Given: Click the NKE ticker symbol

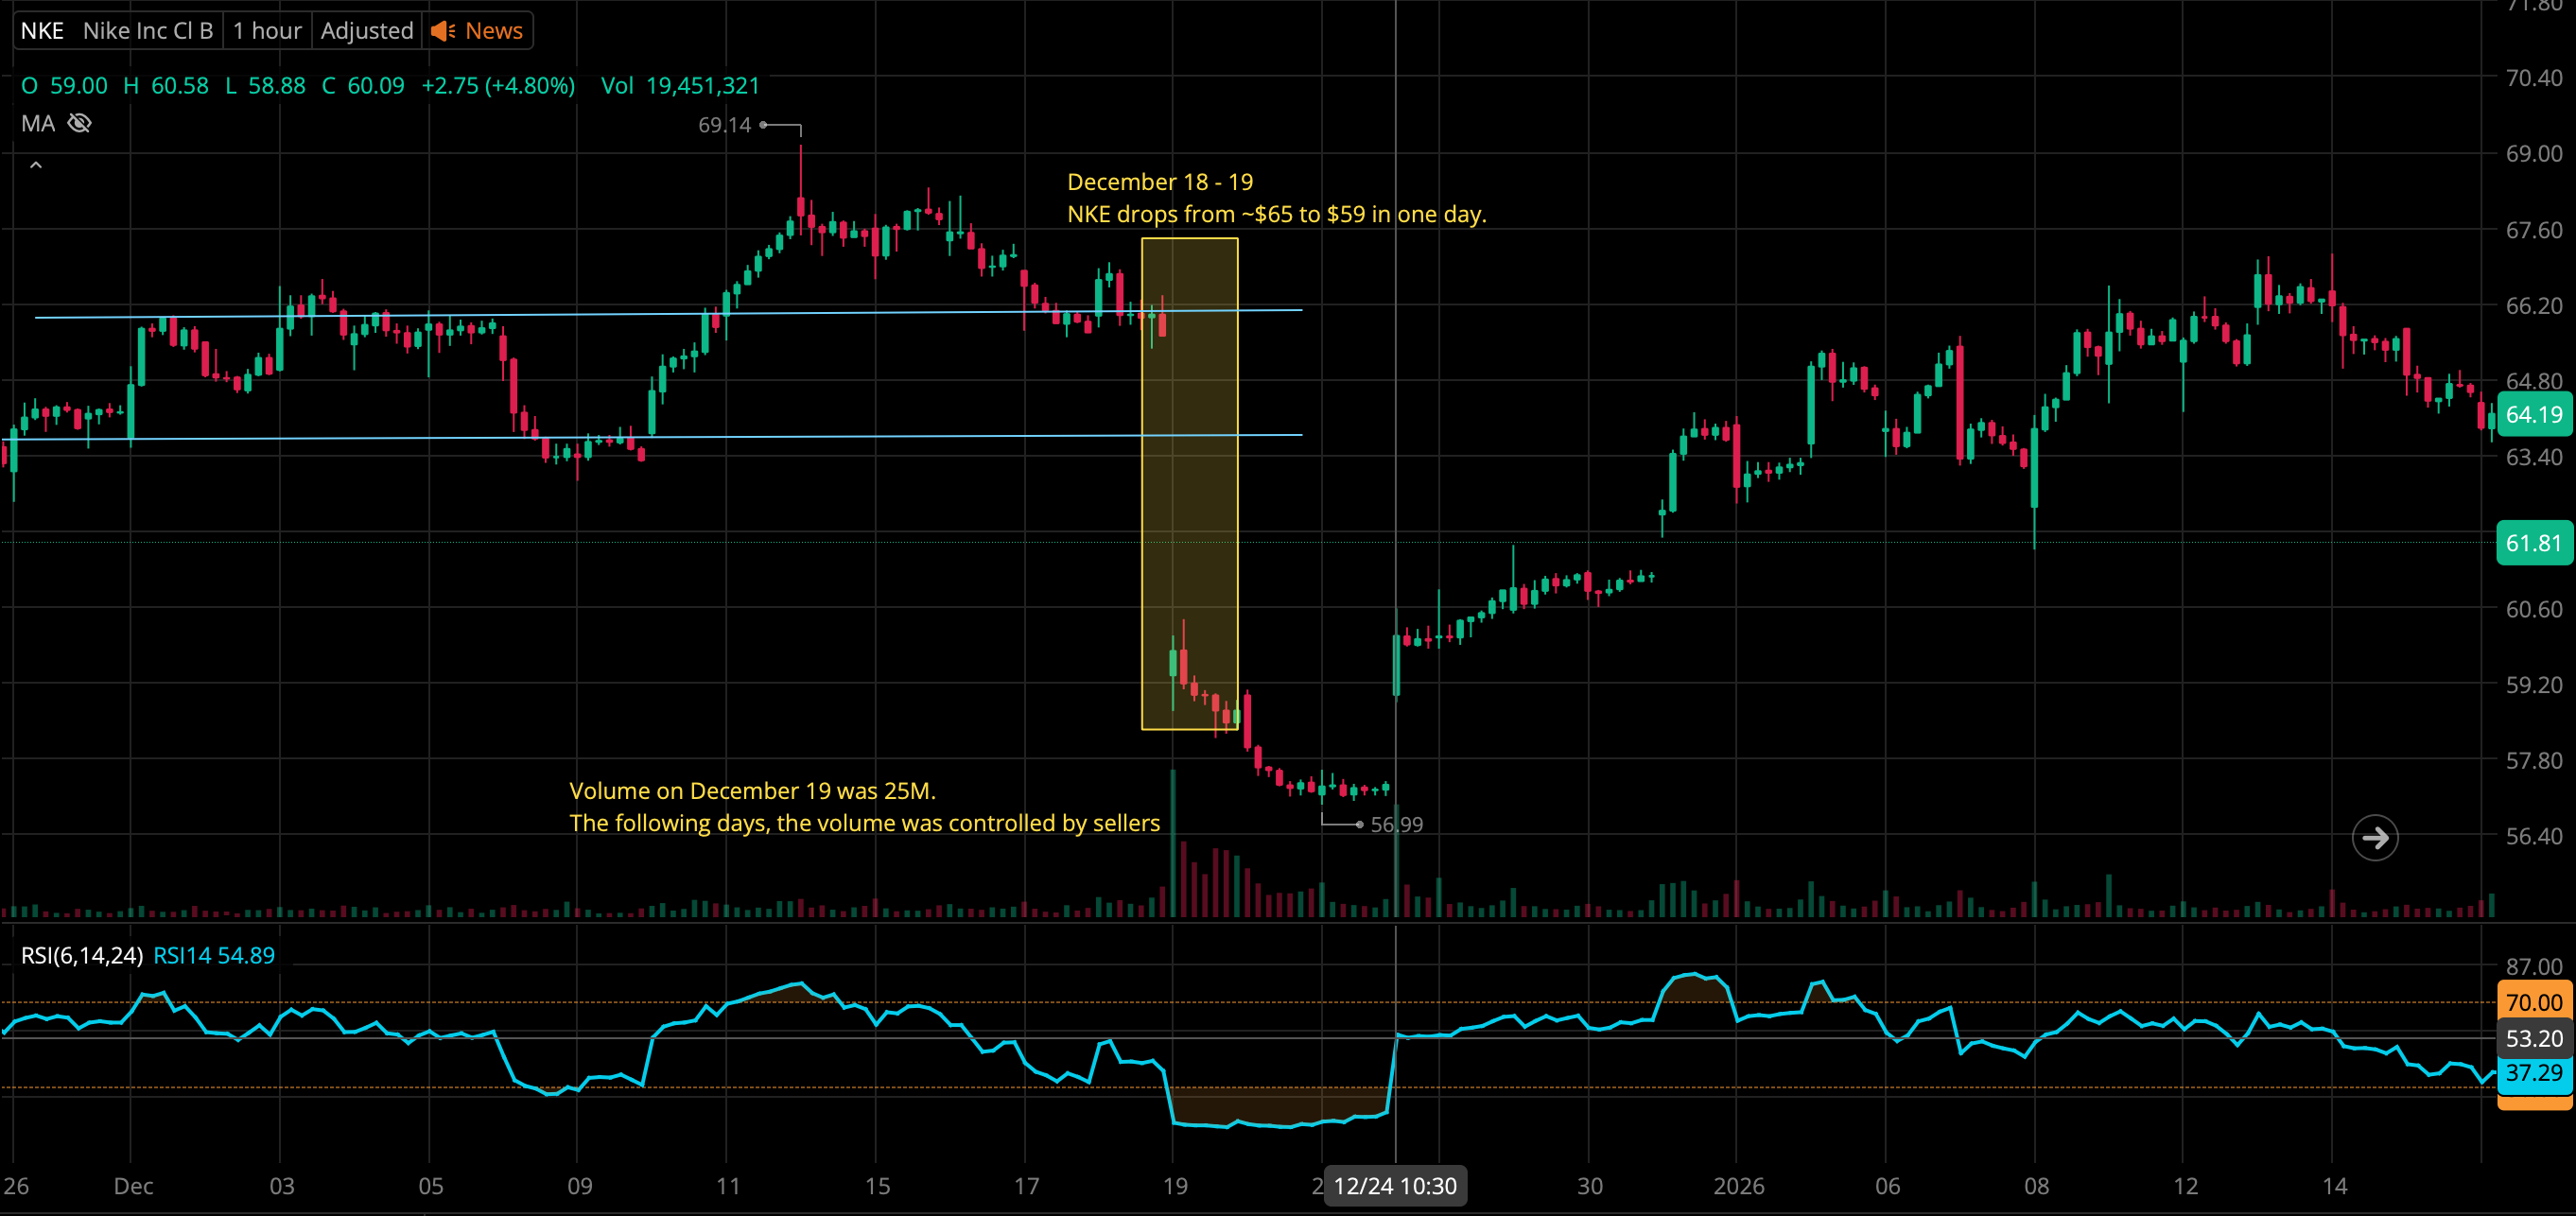Looking at the screenshot, I should pyautogui.click(x=42, y=31).
